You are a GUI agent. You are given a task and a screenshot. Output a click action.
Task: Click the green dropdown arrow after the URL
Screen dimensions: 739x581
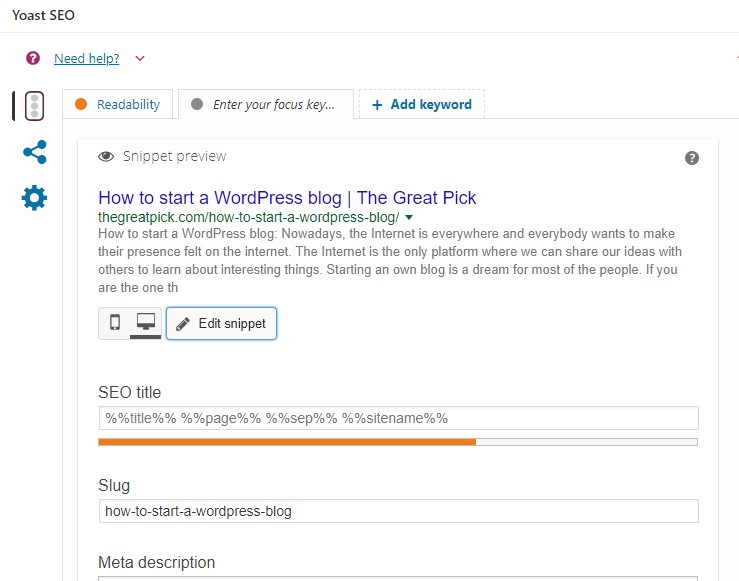pos(409,217)
